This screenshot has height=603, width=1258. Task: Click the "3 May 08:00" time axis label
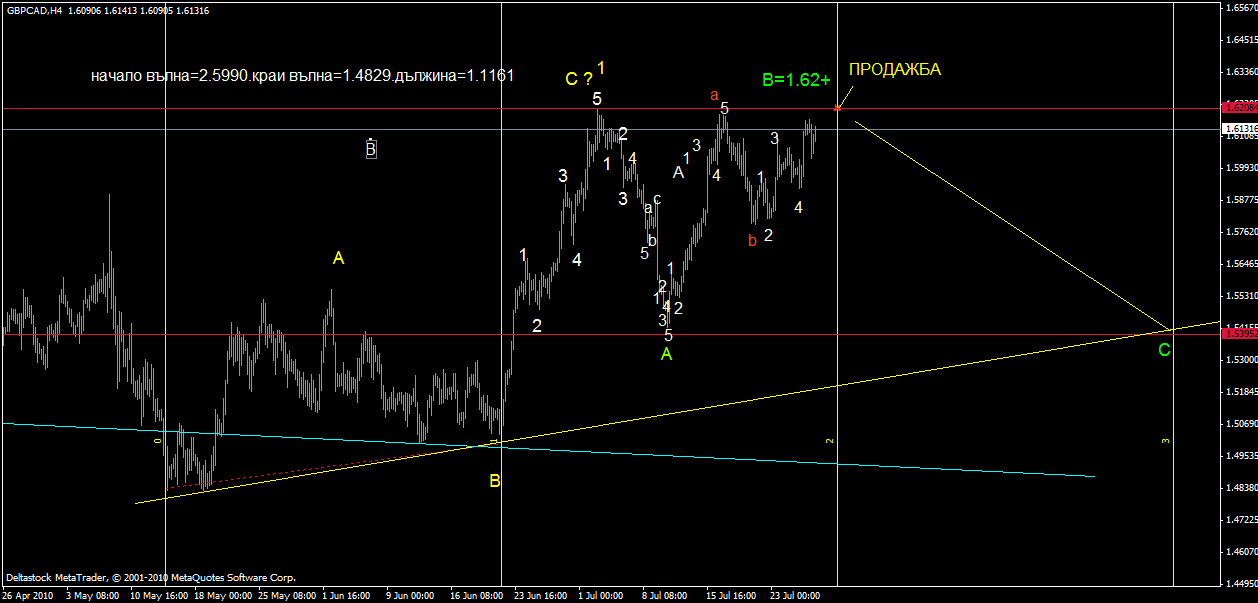[93, 595]
